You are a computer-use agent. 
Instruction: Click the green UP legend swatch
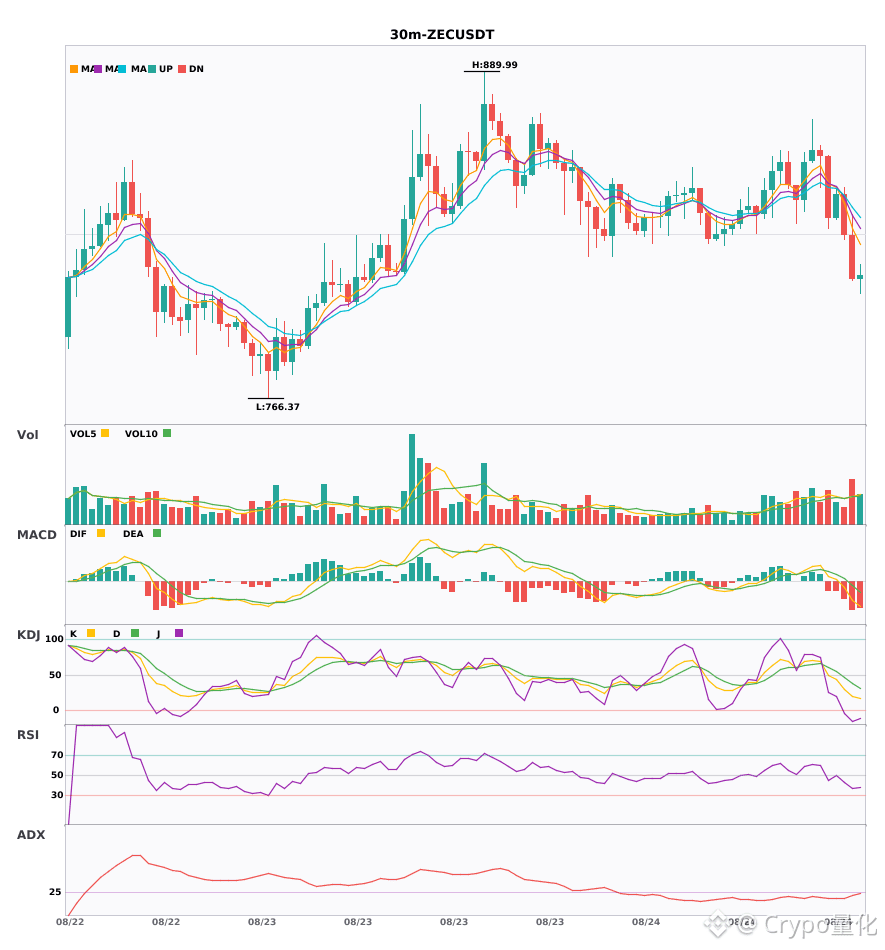(x=152, y=69)
